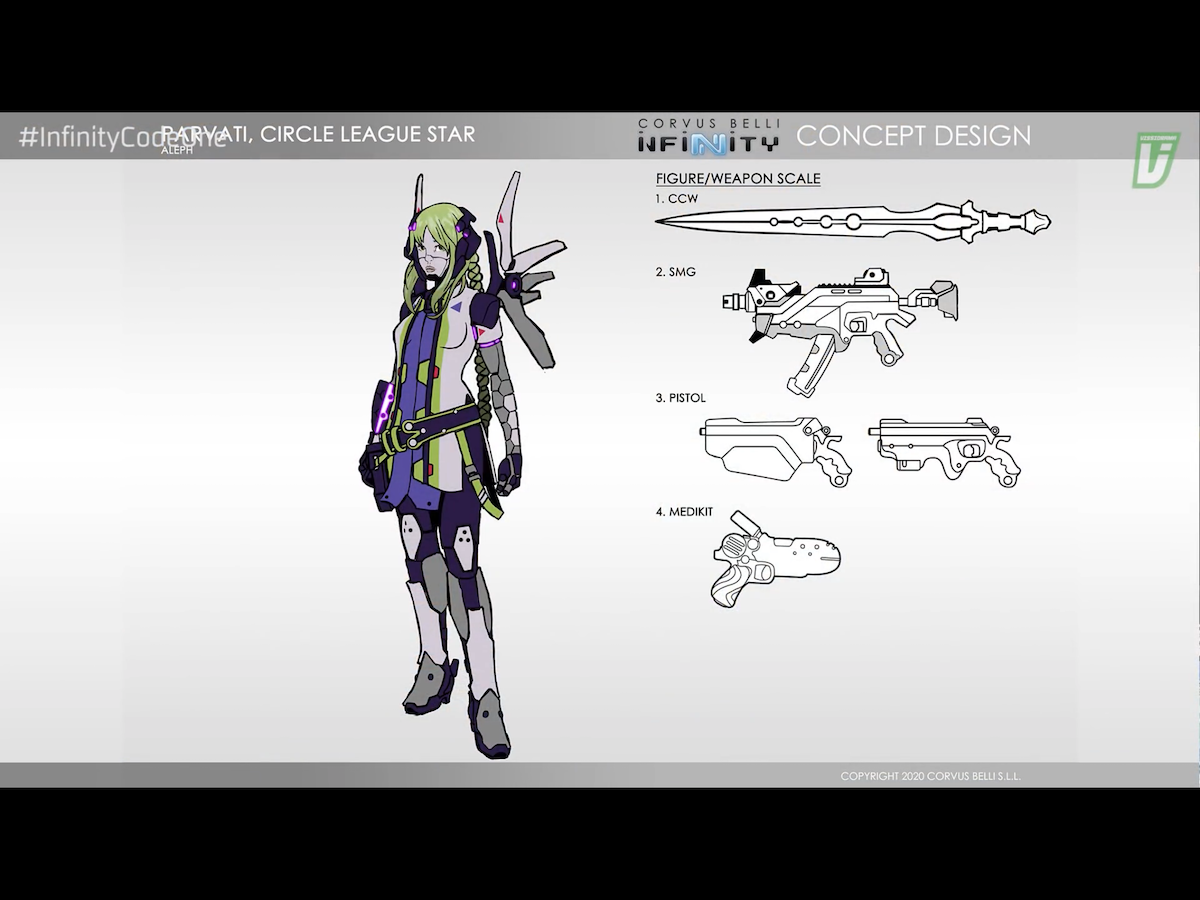This screenshot has width=1200, height=900.
Task: Click the 'CONCEPT DESIGN' heading
Action: [913, 135]
